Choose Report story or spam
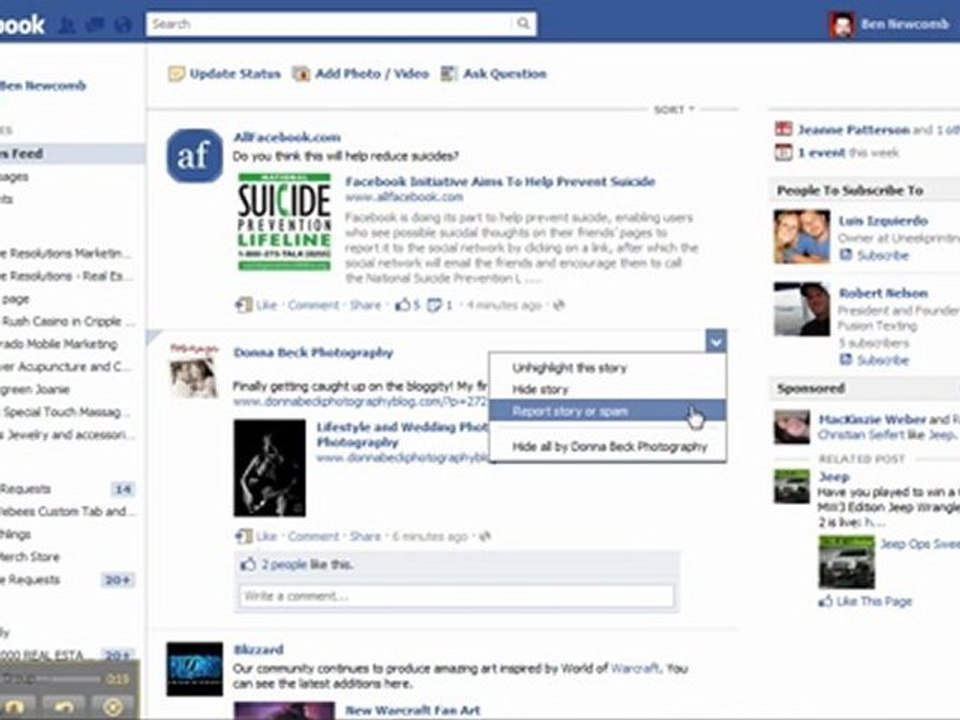The image size is (960, 720). tap(607, 411)
